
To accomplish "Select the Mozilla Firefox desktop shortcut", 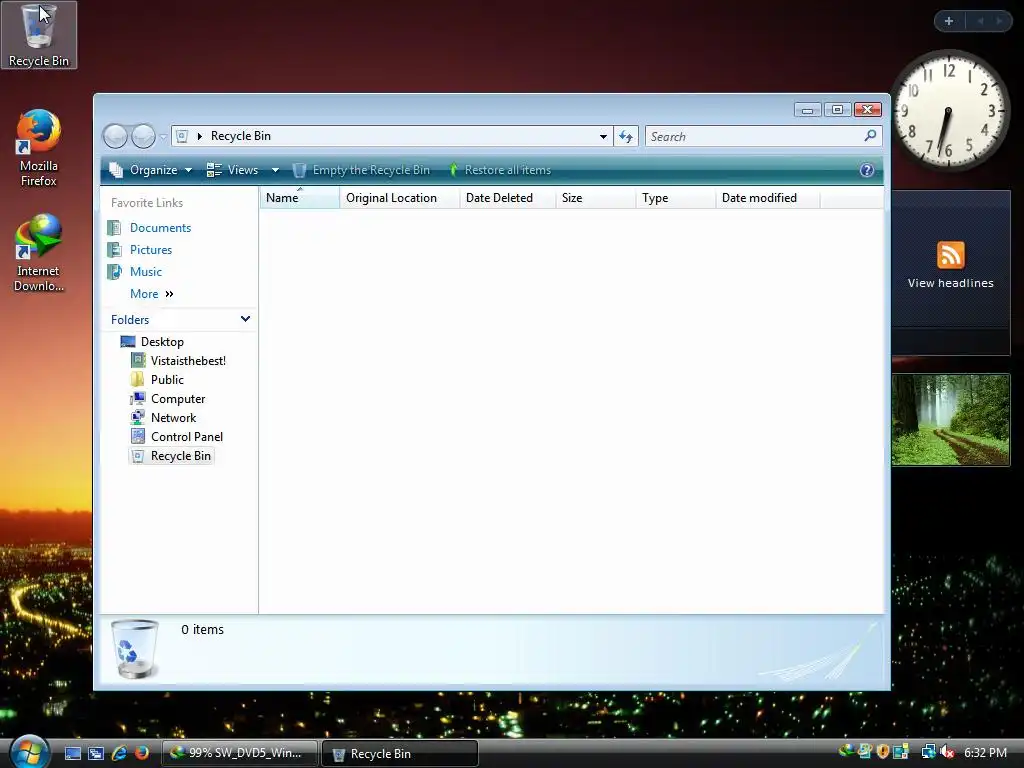I will coord(39,148).
